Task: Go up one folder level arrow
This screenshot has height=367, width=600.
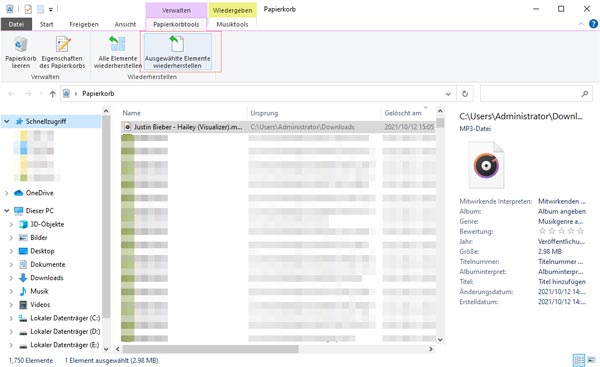Action: [x=52, y=94]
